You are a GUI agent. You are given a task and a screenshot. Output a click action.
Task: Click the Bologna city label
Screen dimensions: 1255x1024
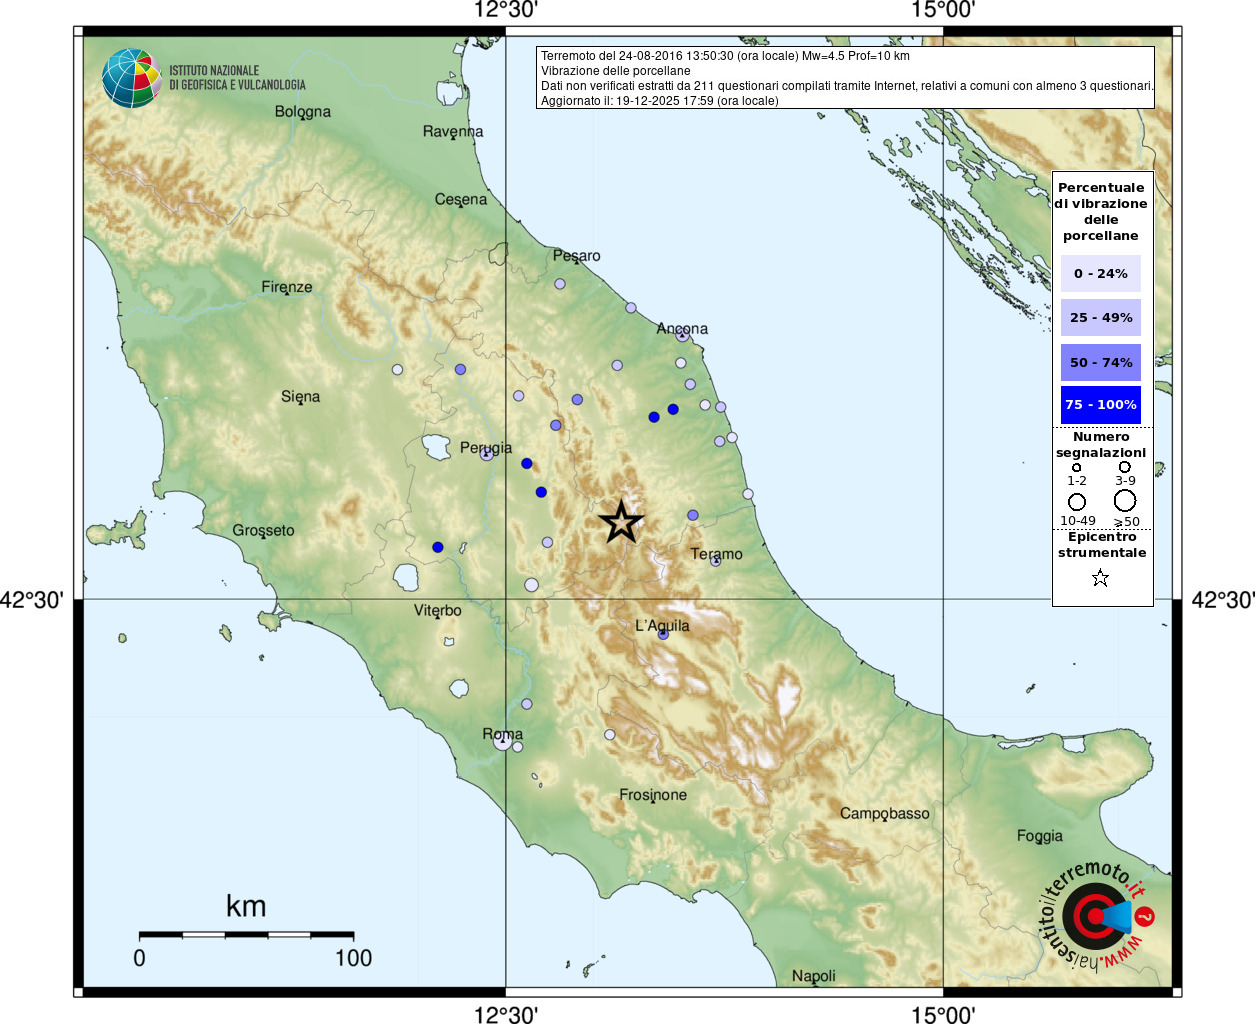[303, 111]
